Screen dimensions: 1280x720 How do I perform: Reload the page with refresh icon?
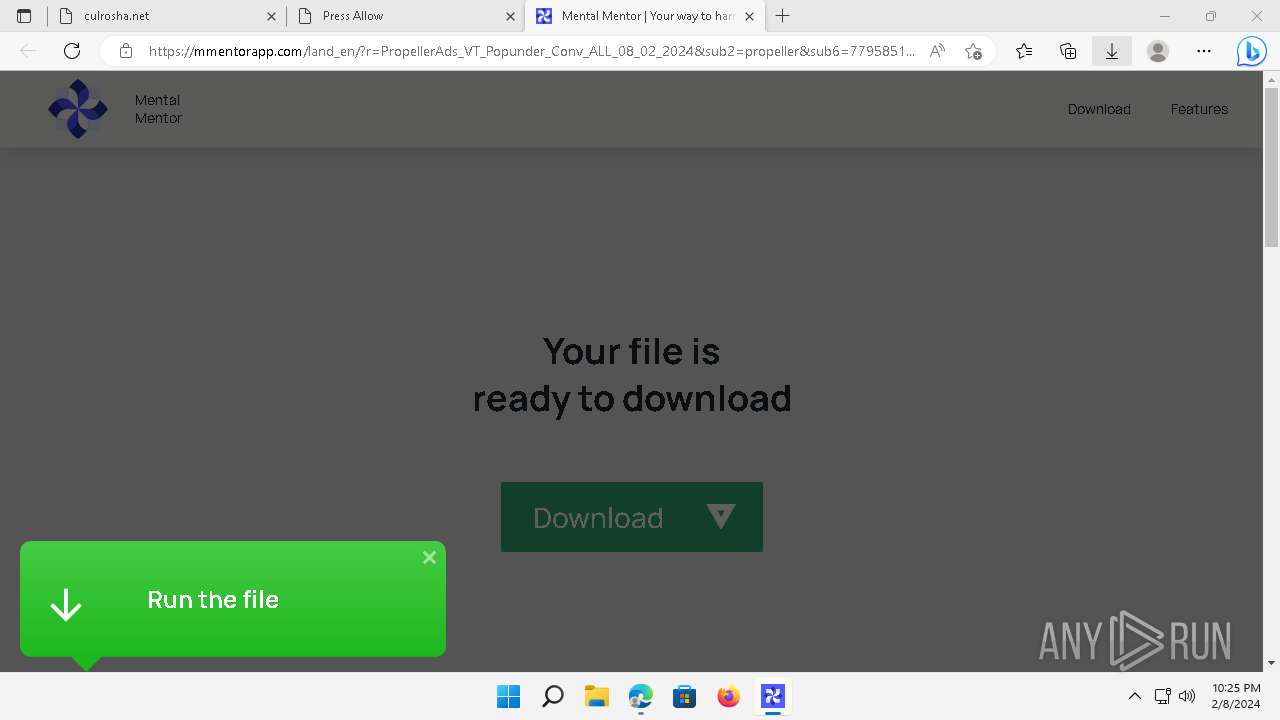coord(72,51)
